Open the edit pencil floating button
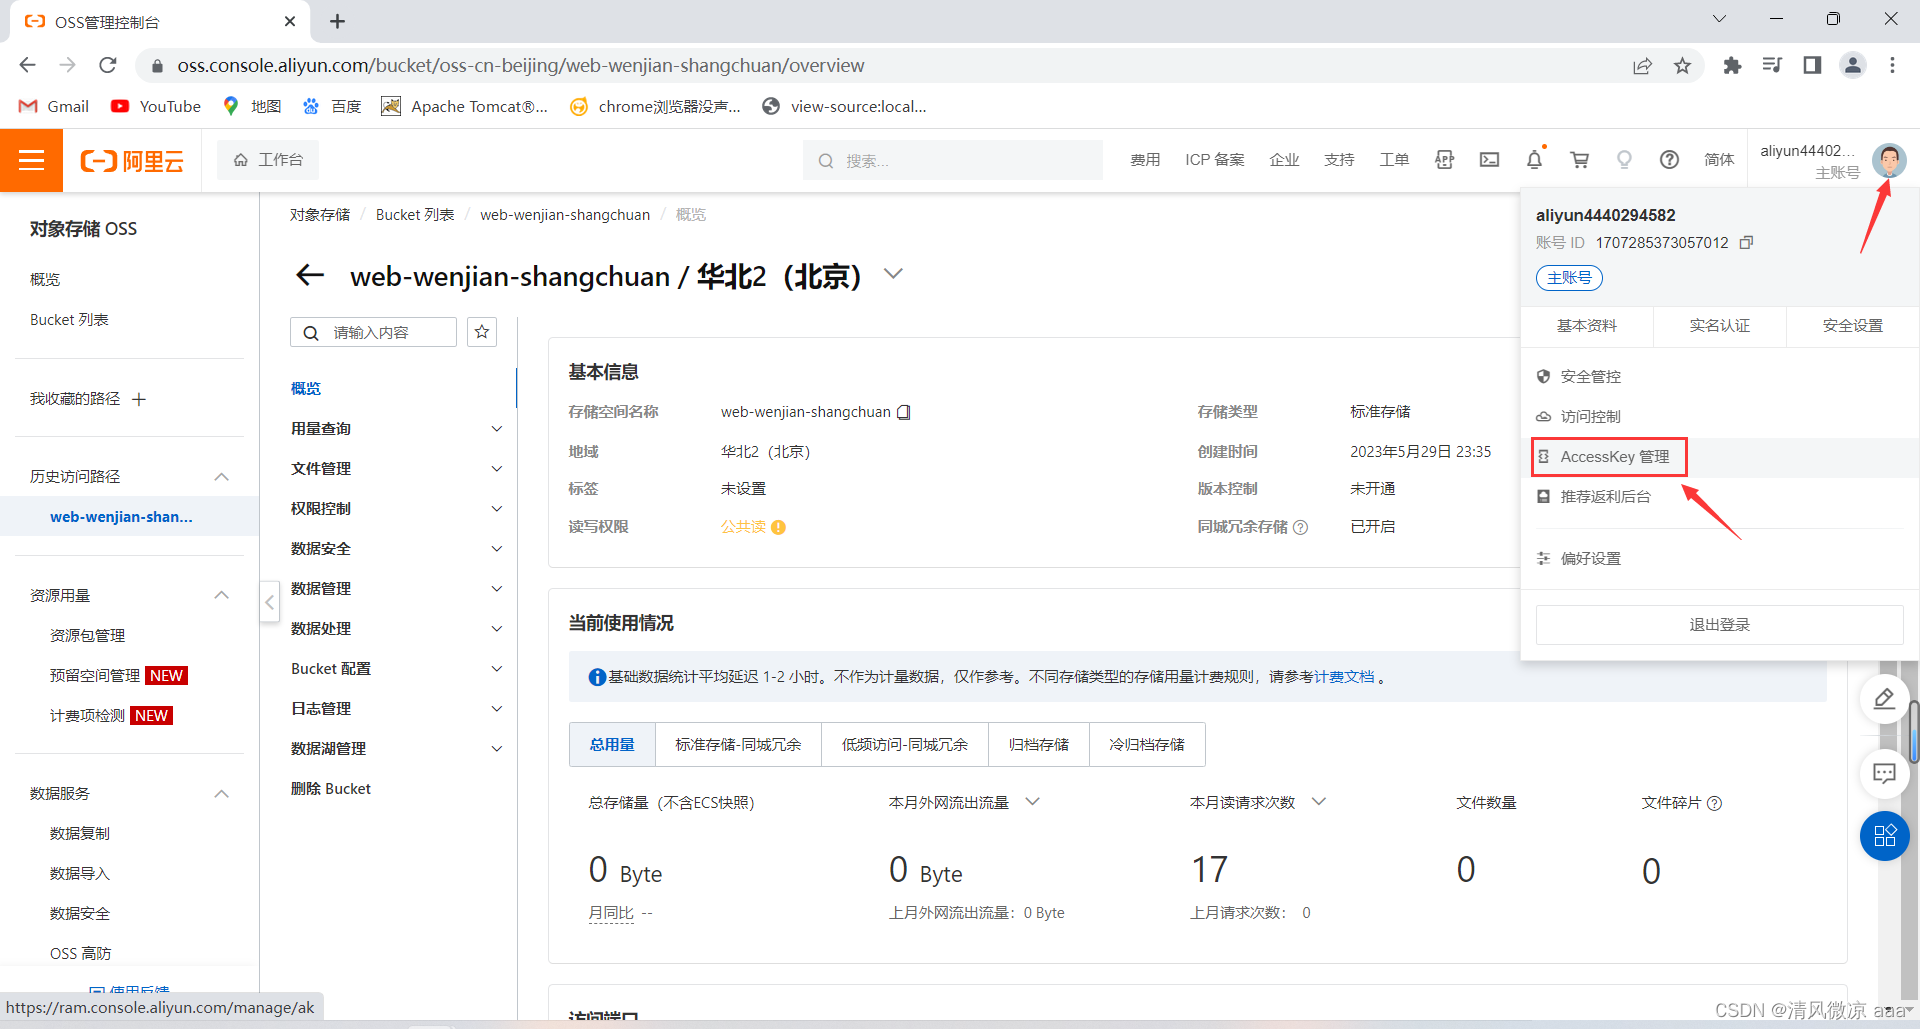The width and height of the screenshot is (1920, 1029). 1884,699
